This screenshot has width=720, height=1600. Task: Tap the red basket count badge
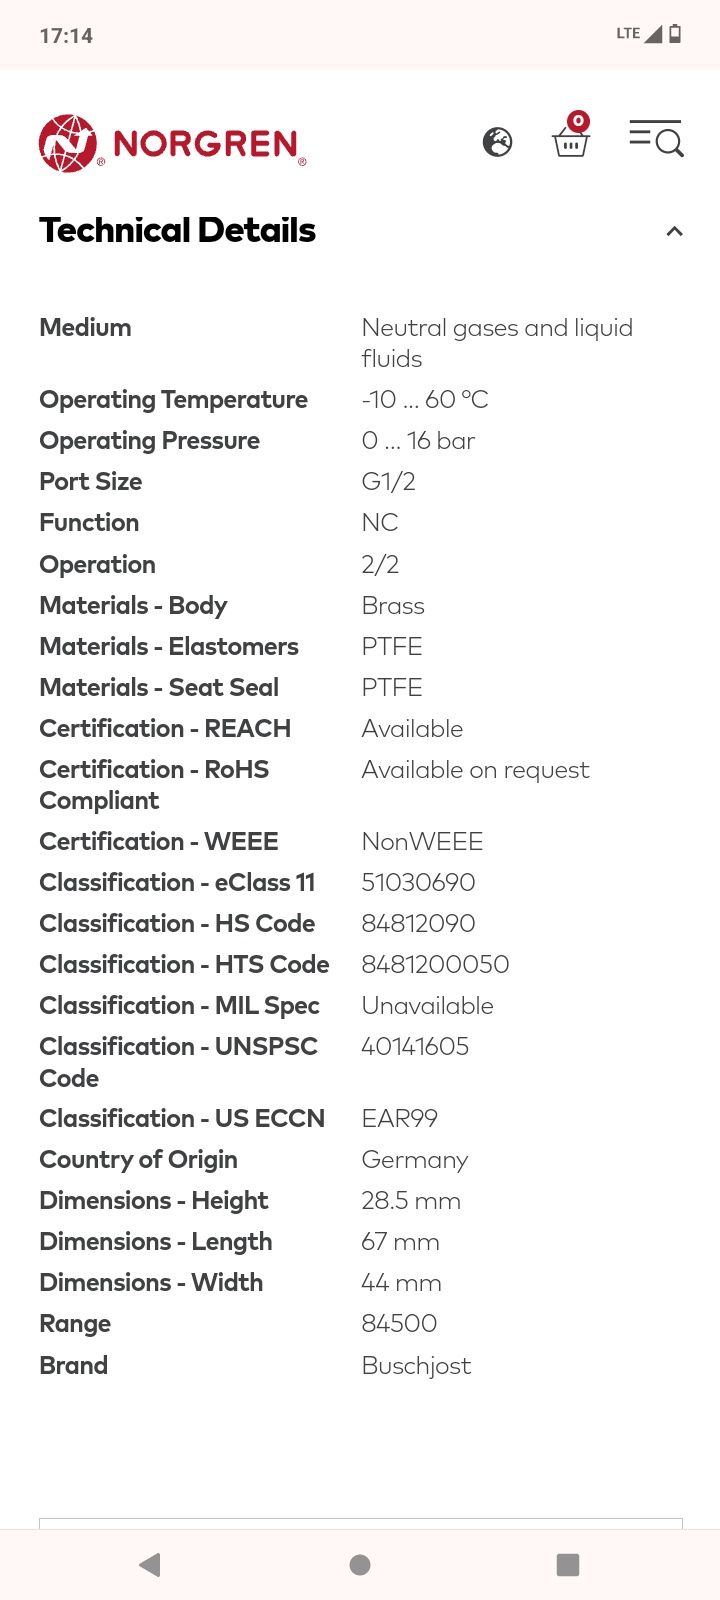[x=578, y=121]
